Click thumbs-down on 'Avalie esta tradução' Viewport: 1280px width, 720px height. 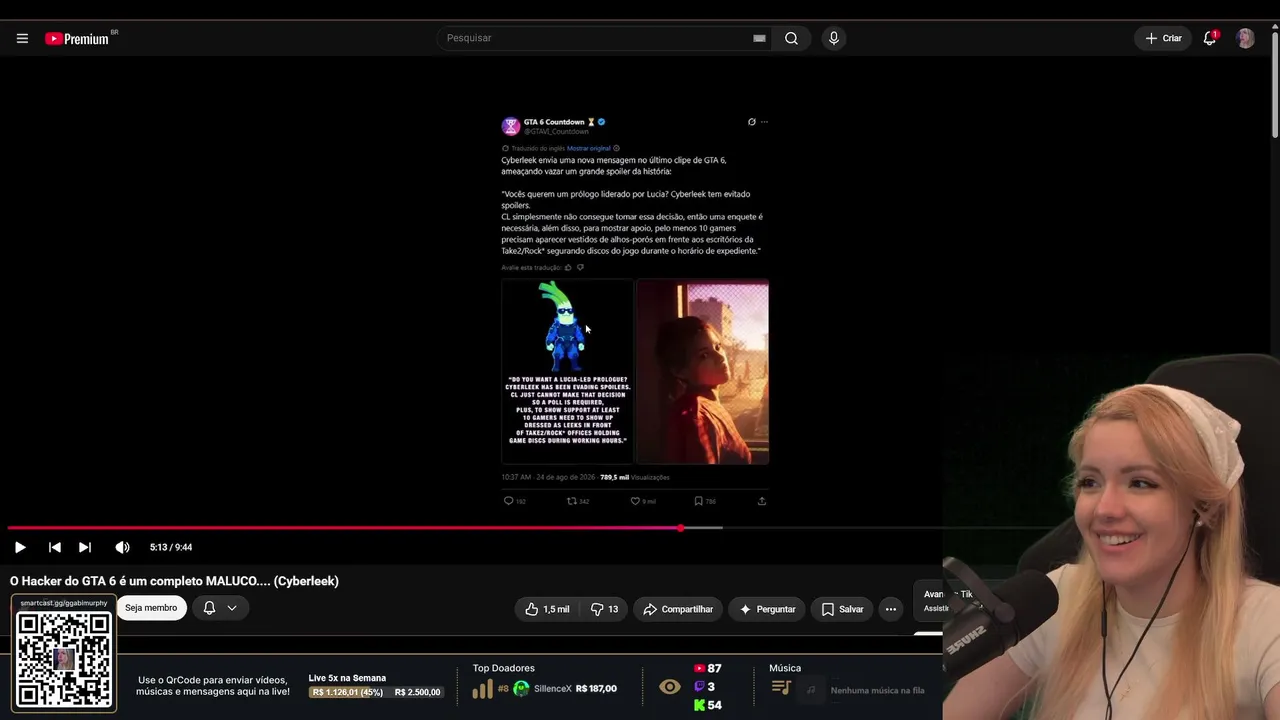(580, 268)
